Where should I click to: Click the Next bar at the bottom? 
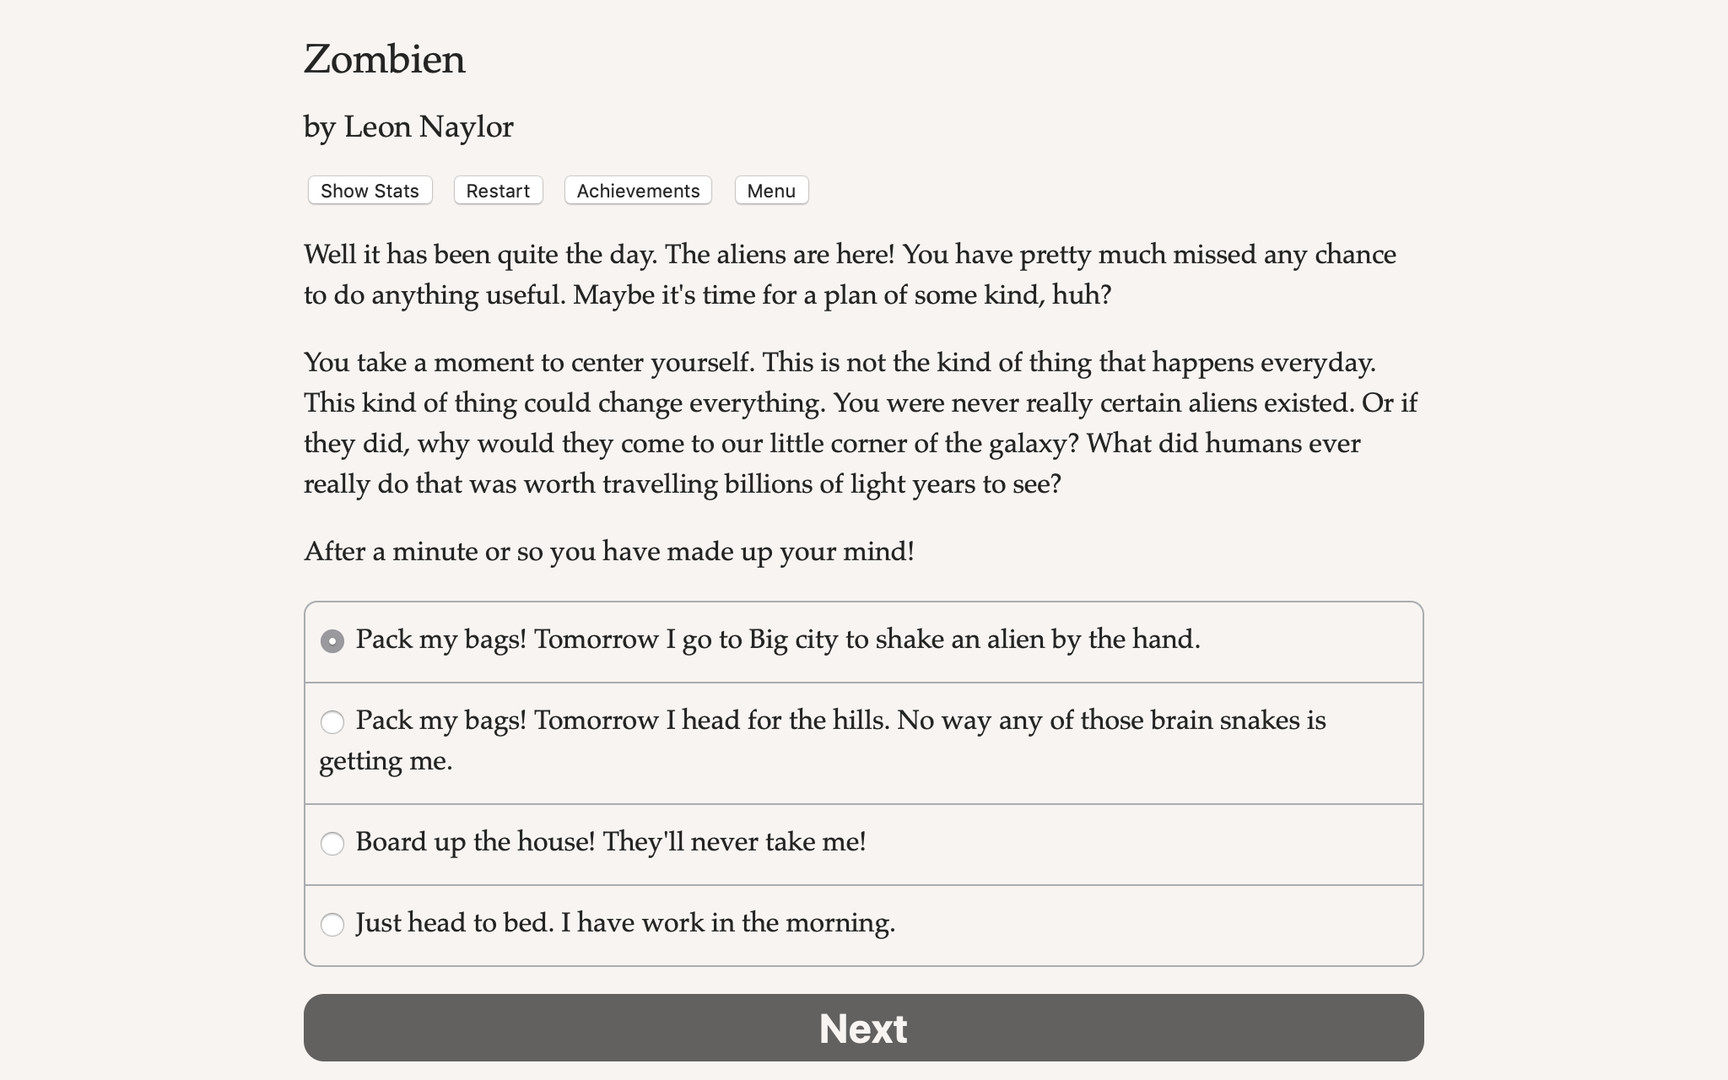tap(863, 1028)
